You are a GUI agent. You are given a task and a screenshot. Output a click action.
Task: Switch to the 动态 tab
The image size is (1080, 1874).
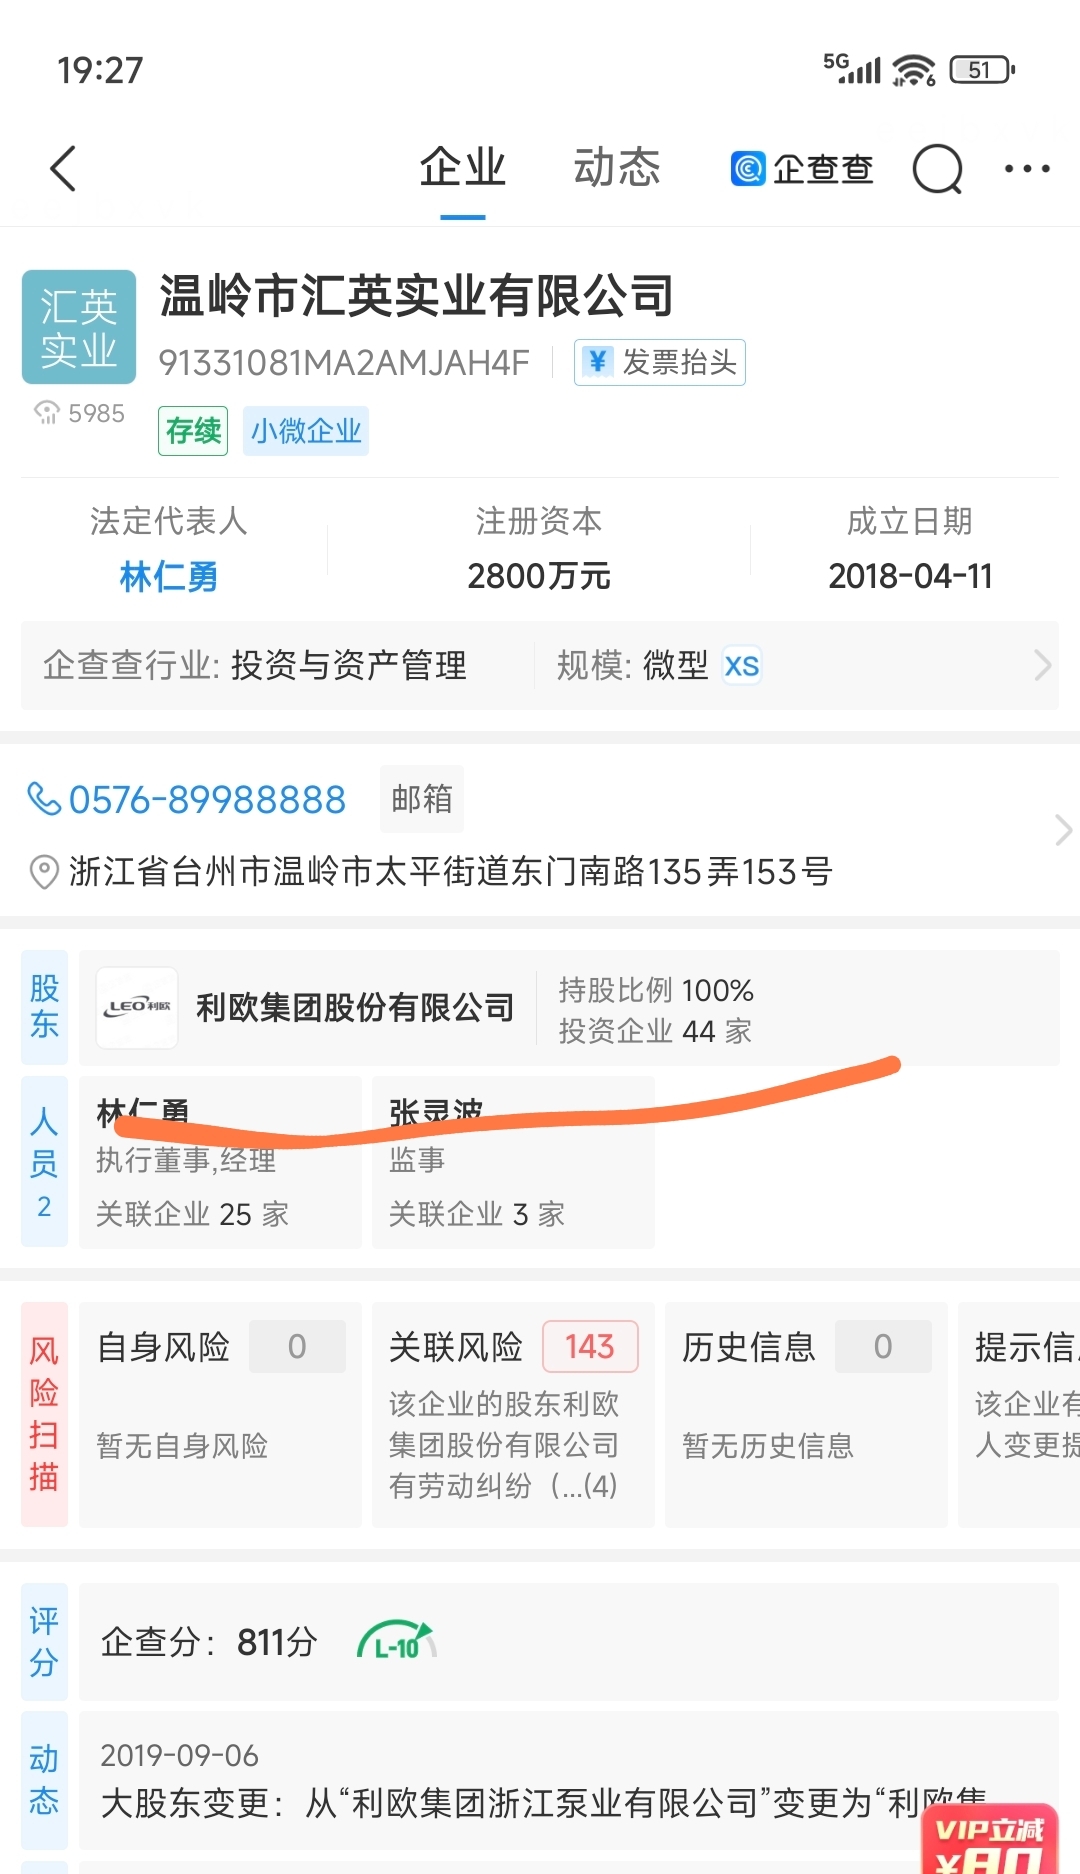(x=617, y=167)
